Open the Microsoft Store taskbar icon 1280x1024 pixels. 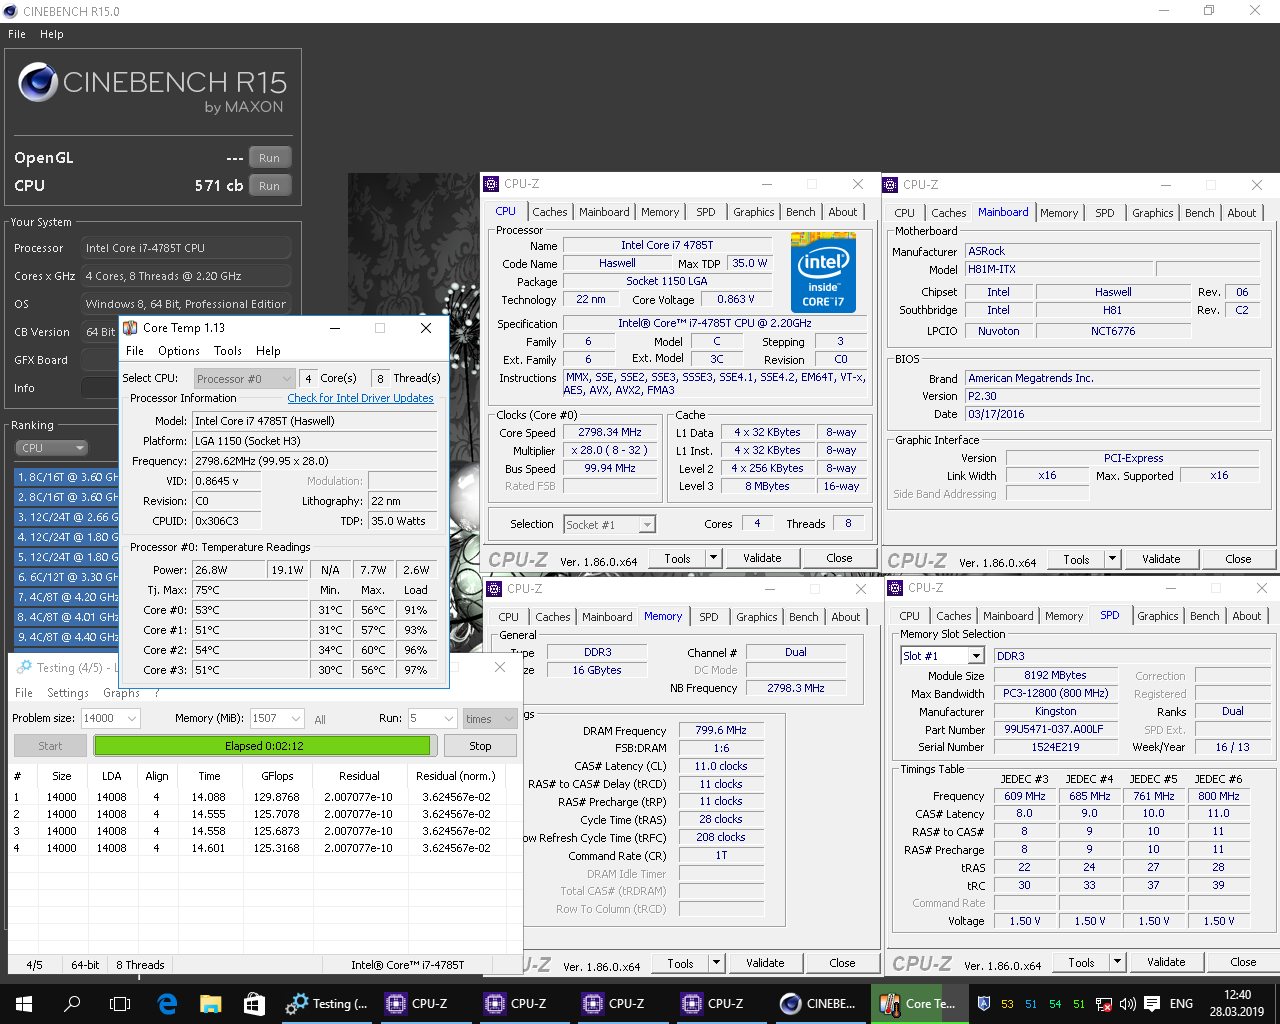254,1003
